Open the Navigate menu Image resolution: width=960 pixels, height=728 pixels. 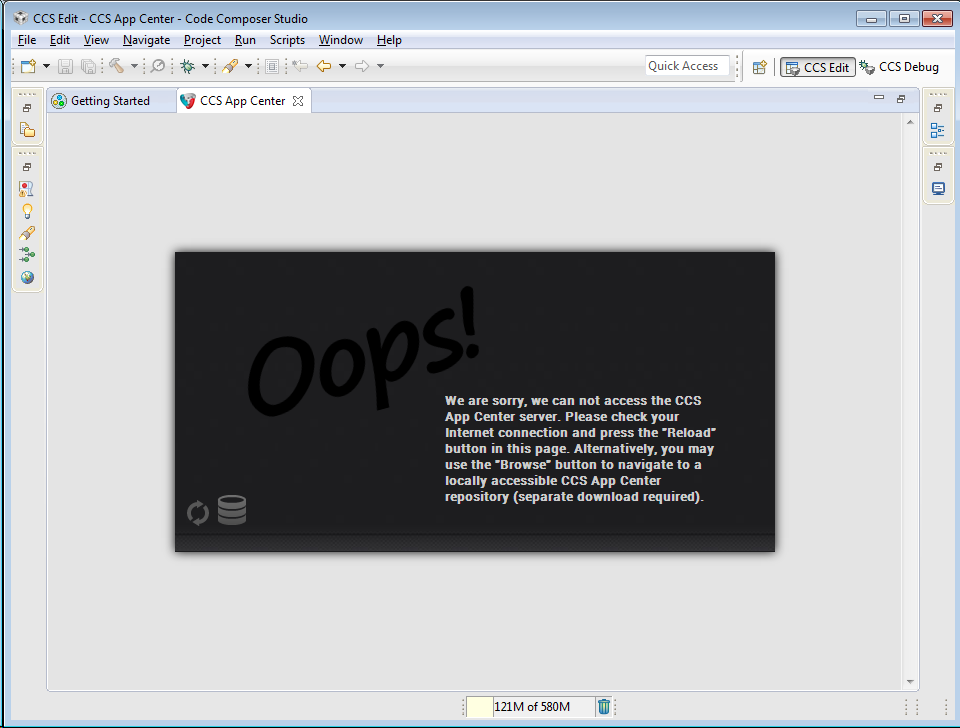(146, 40)
